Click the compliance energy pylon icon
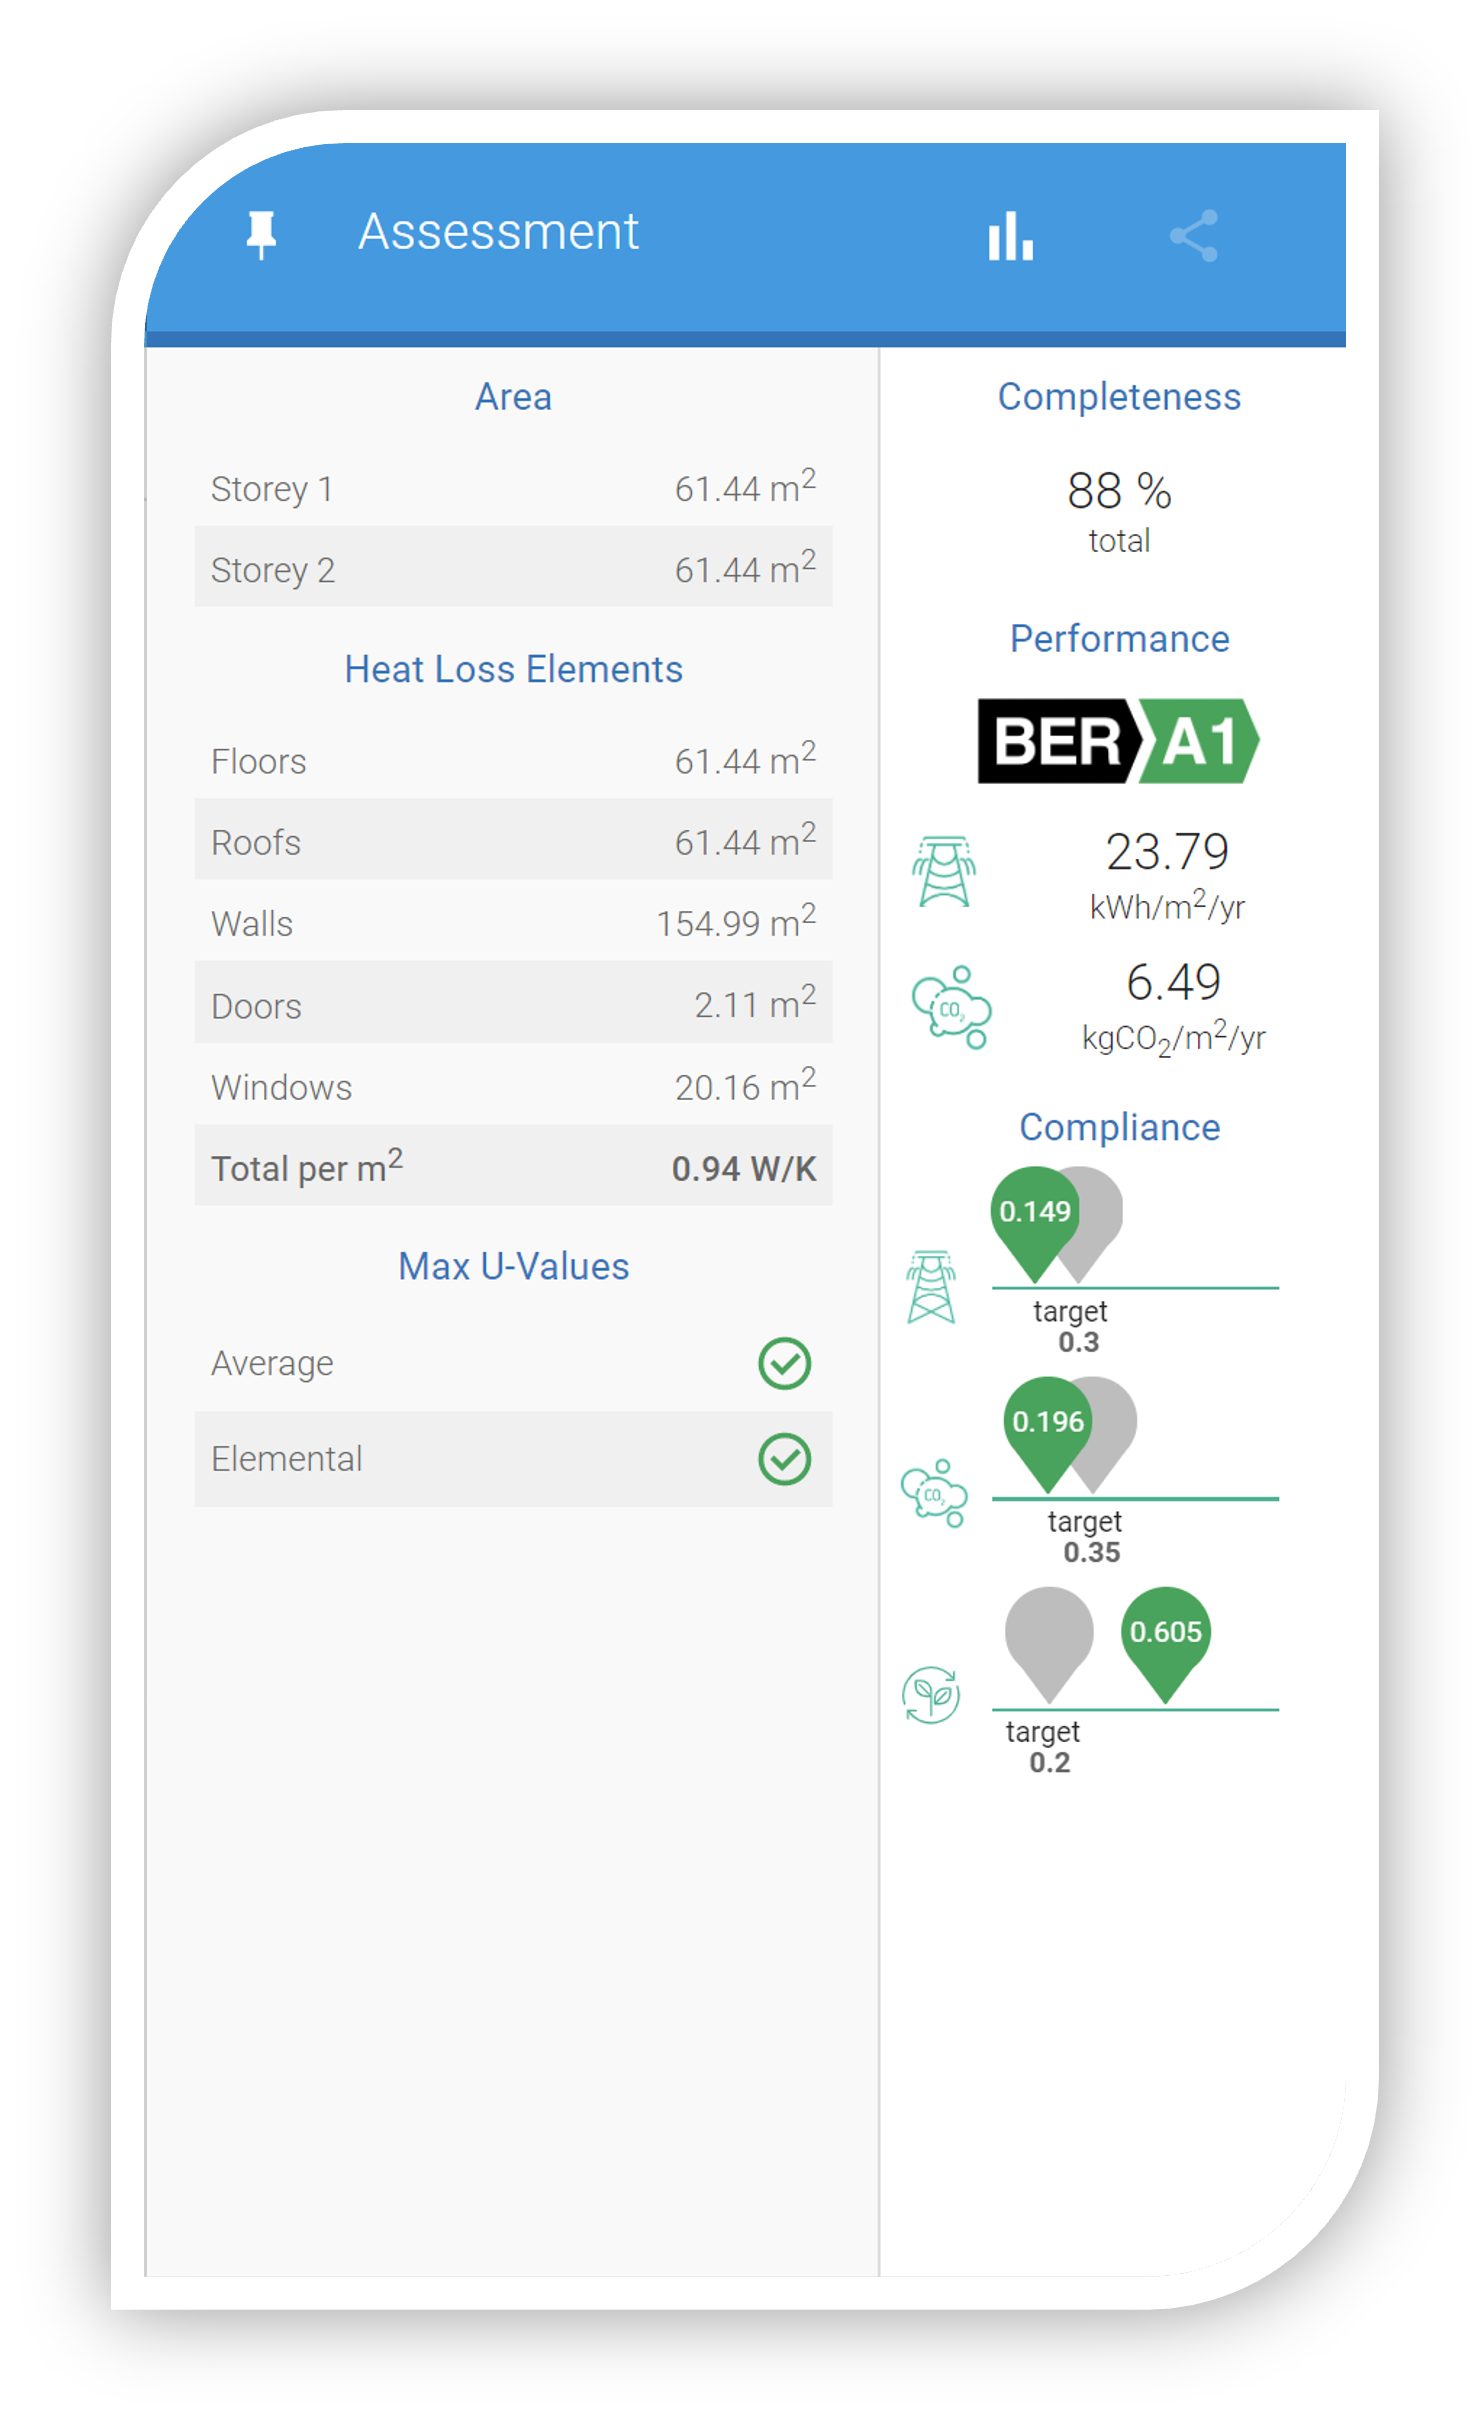Viewport: 1484px width, 2435px height. pos(931,1287)
